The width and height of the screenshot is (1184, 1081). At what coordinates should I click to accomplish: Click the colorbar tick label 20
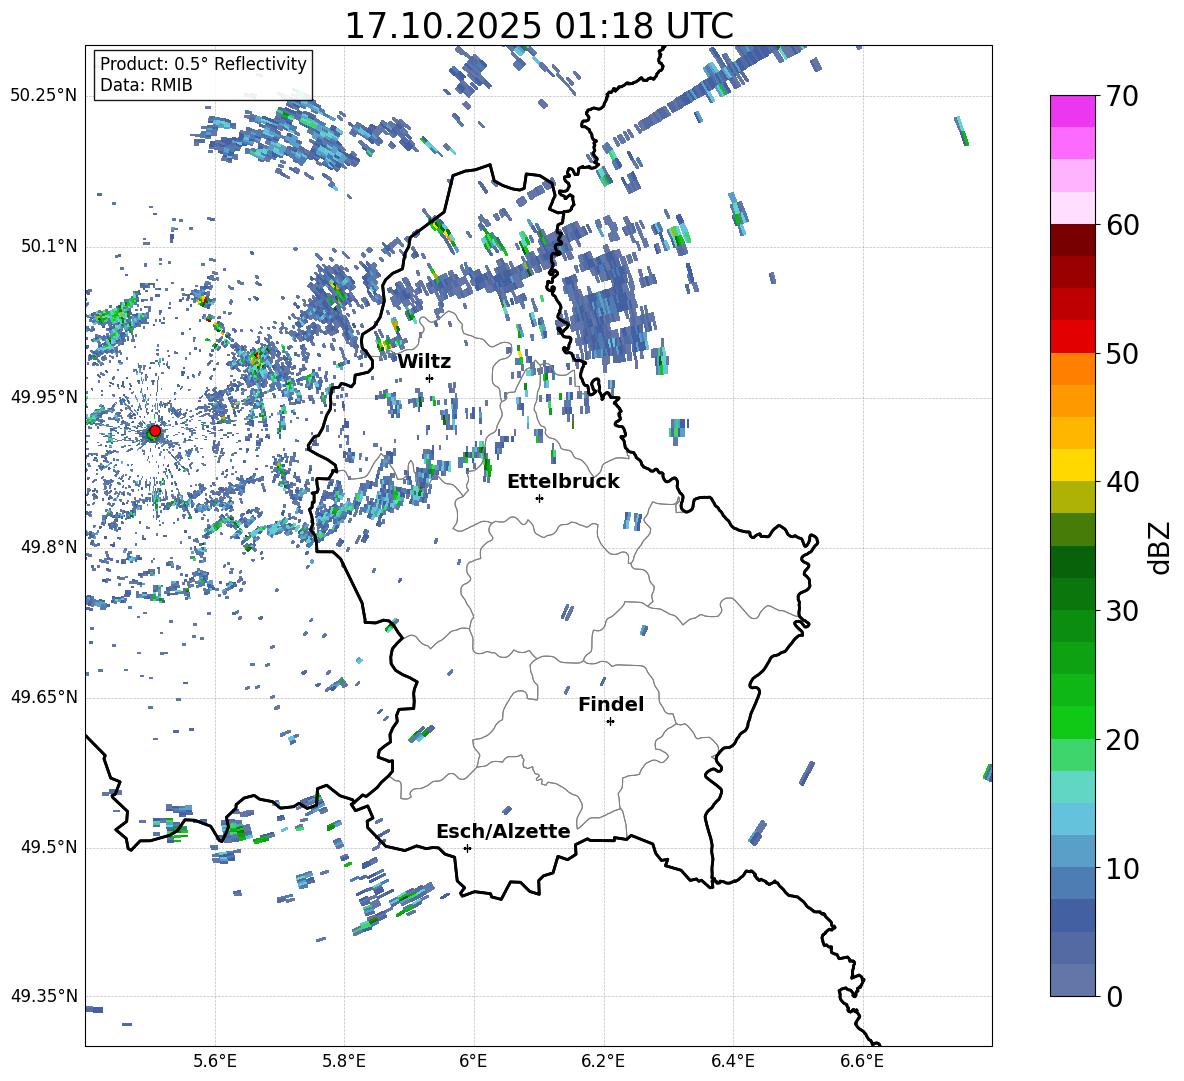point(1122,739)
